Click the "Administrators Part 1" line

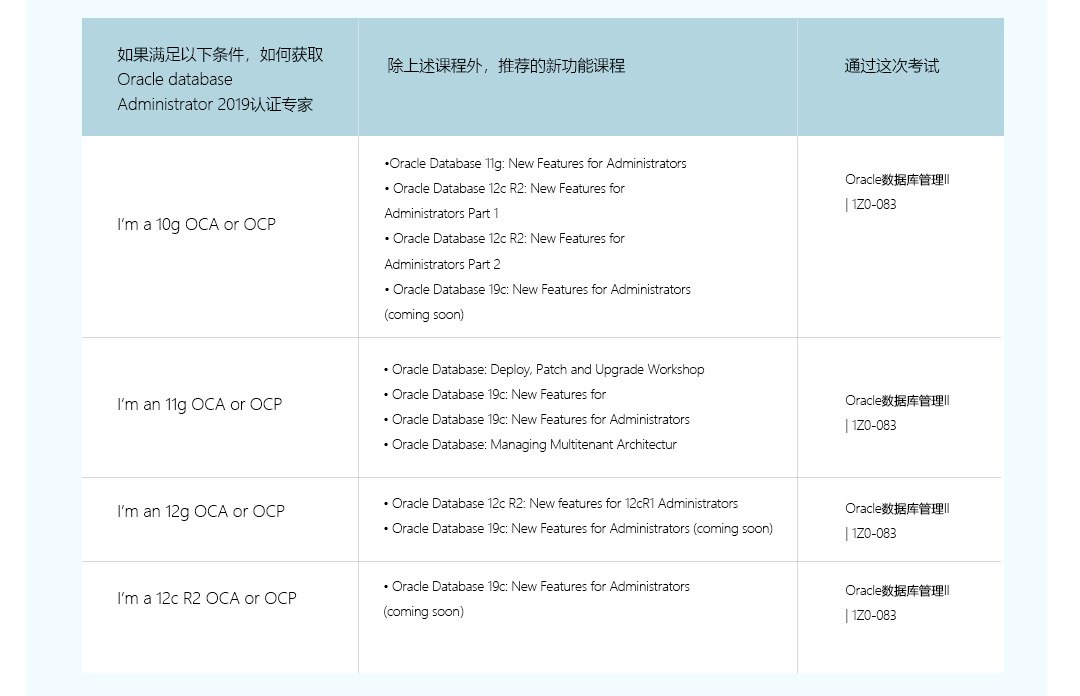tap(442, 214)
